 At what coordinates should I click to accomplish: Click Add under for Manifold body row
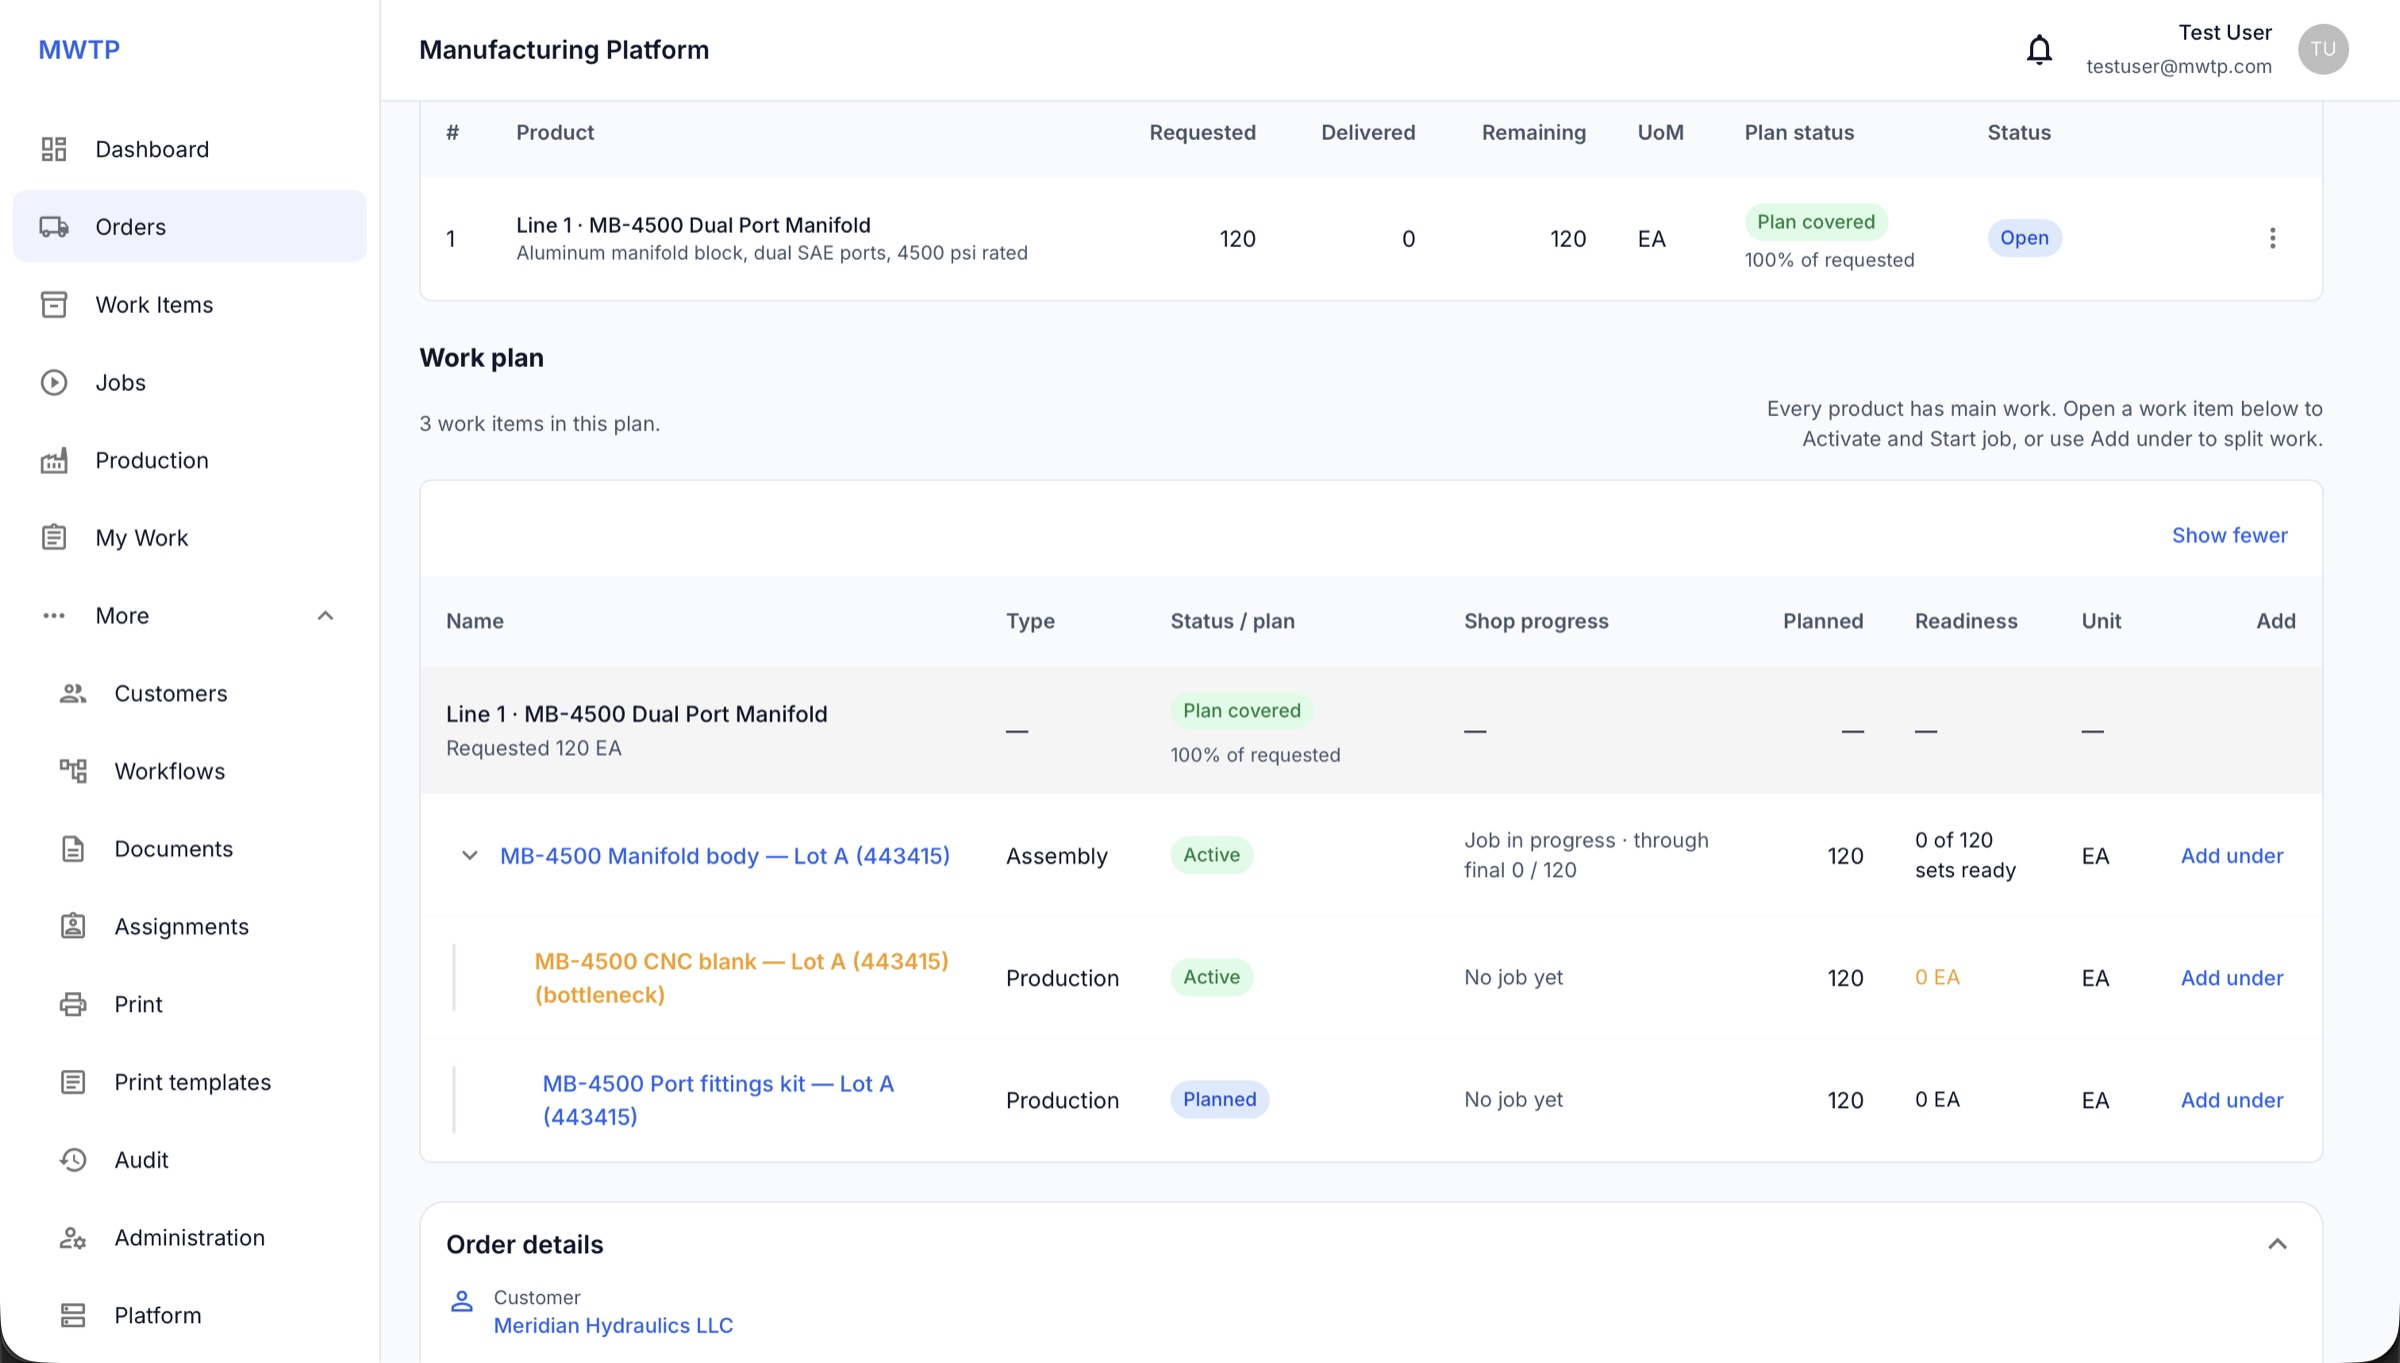coord(2232,856)
